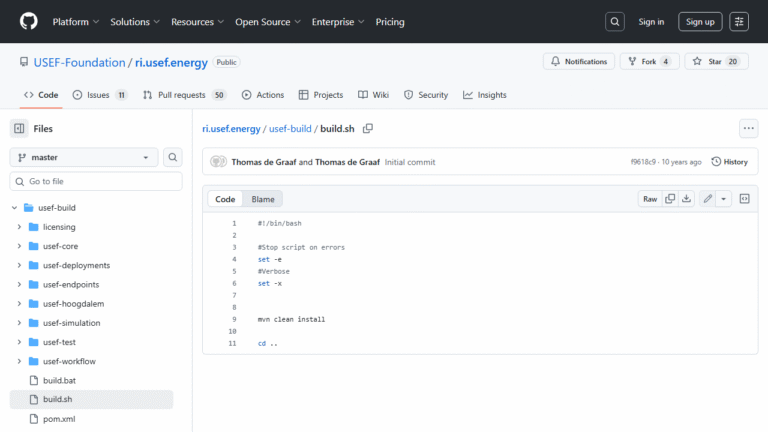This screenshot has height=432, width=768.
Task: Copy file path of build.sh
Action: click(x=368, y=128)
